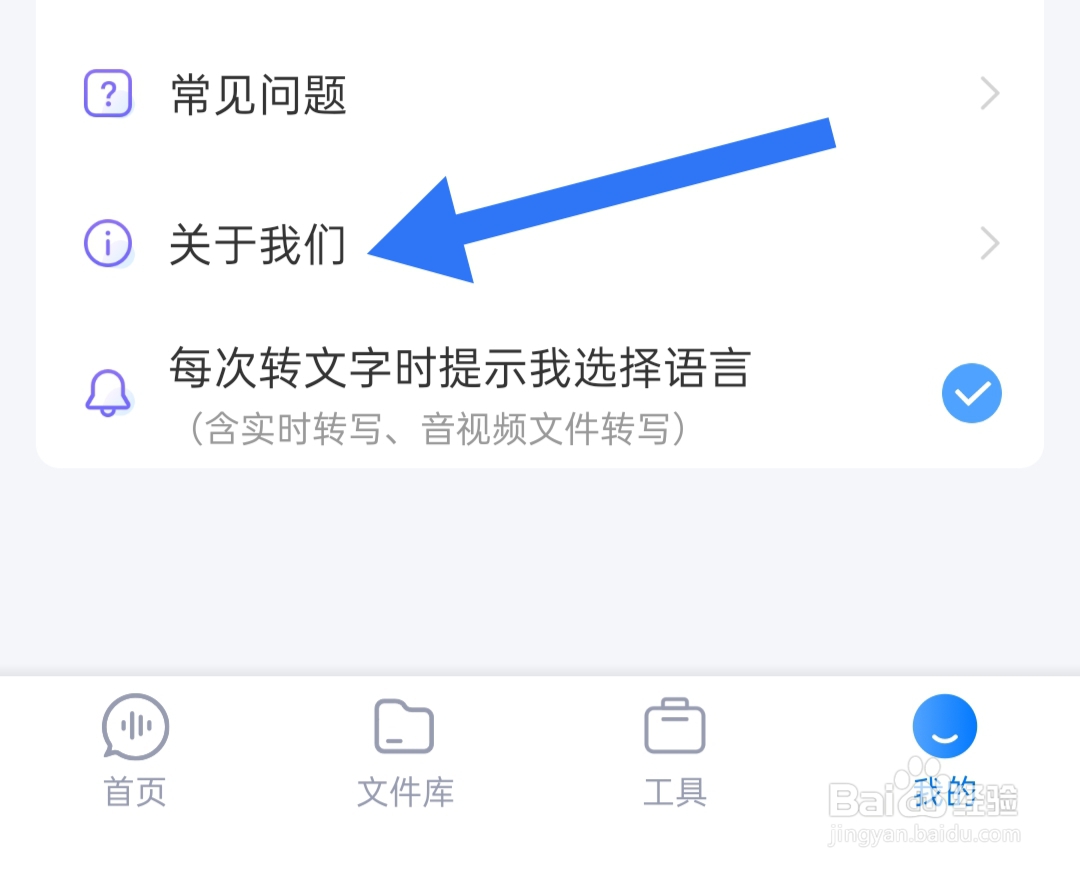Tap the voice bubble home icon
The height and width of the screenshot is (871, 1080).
click(x=135, y=726)
